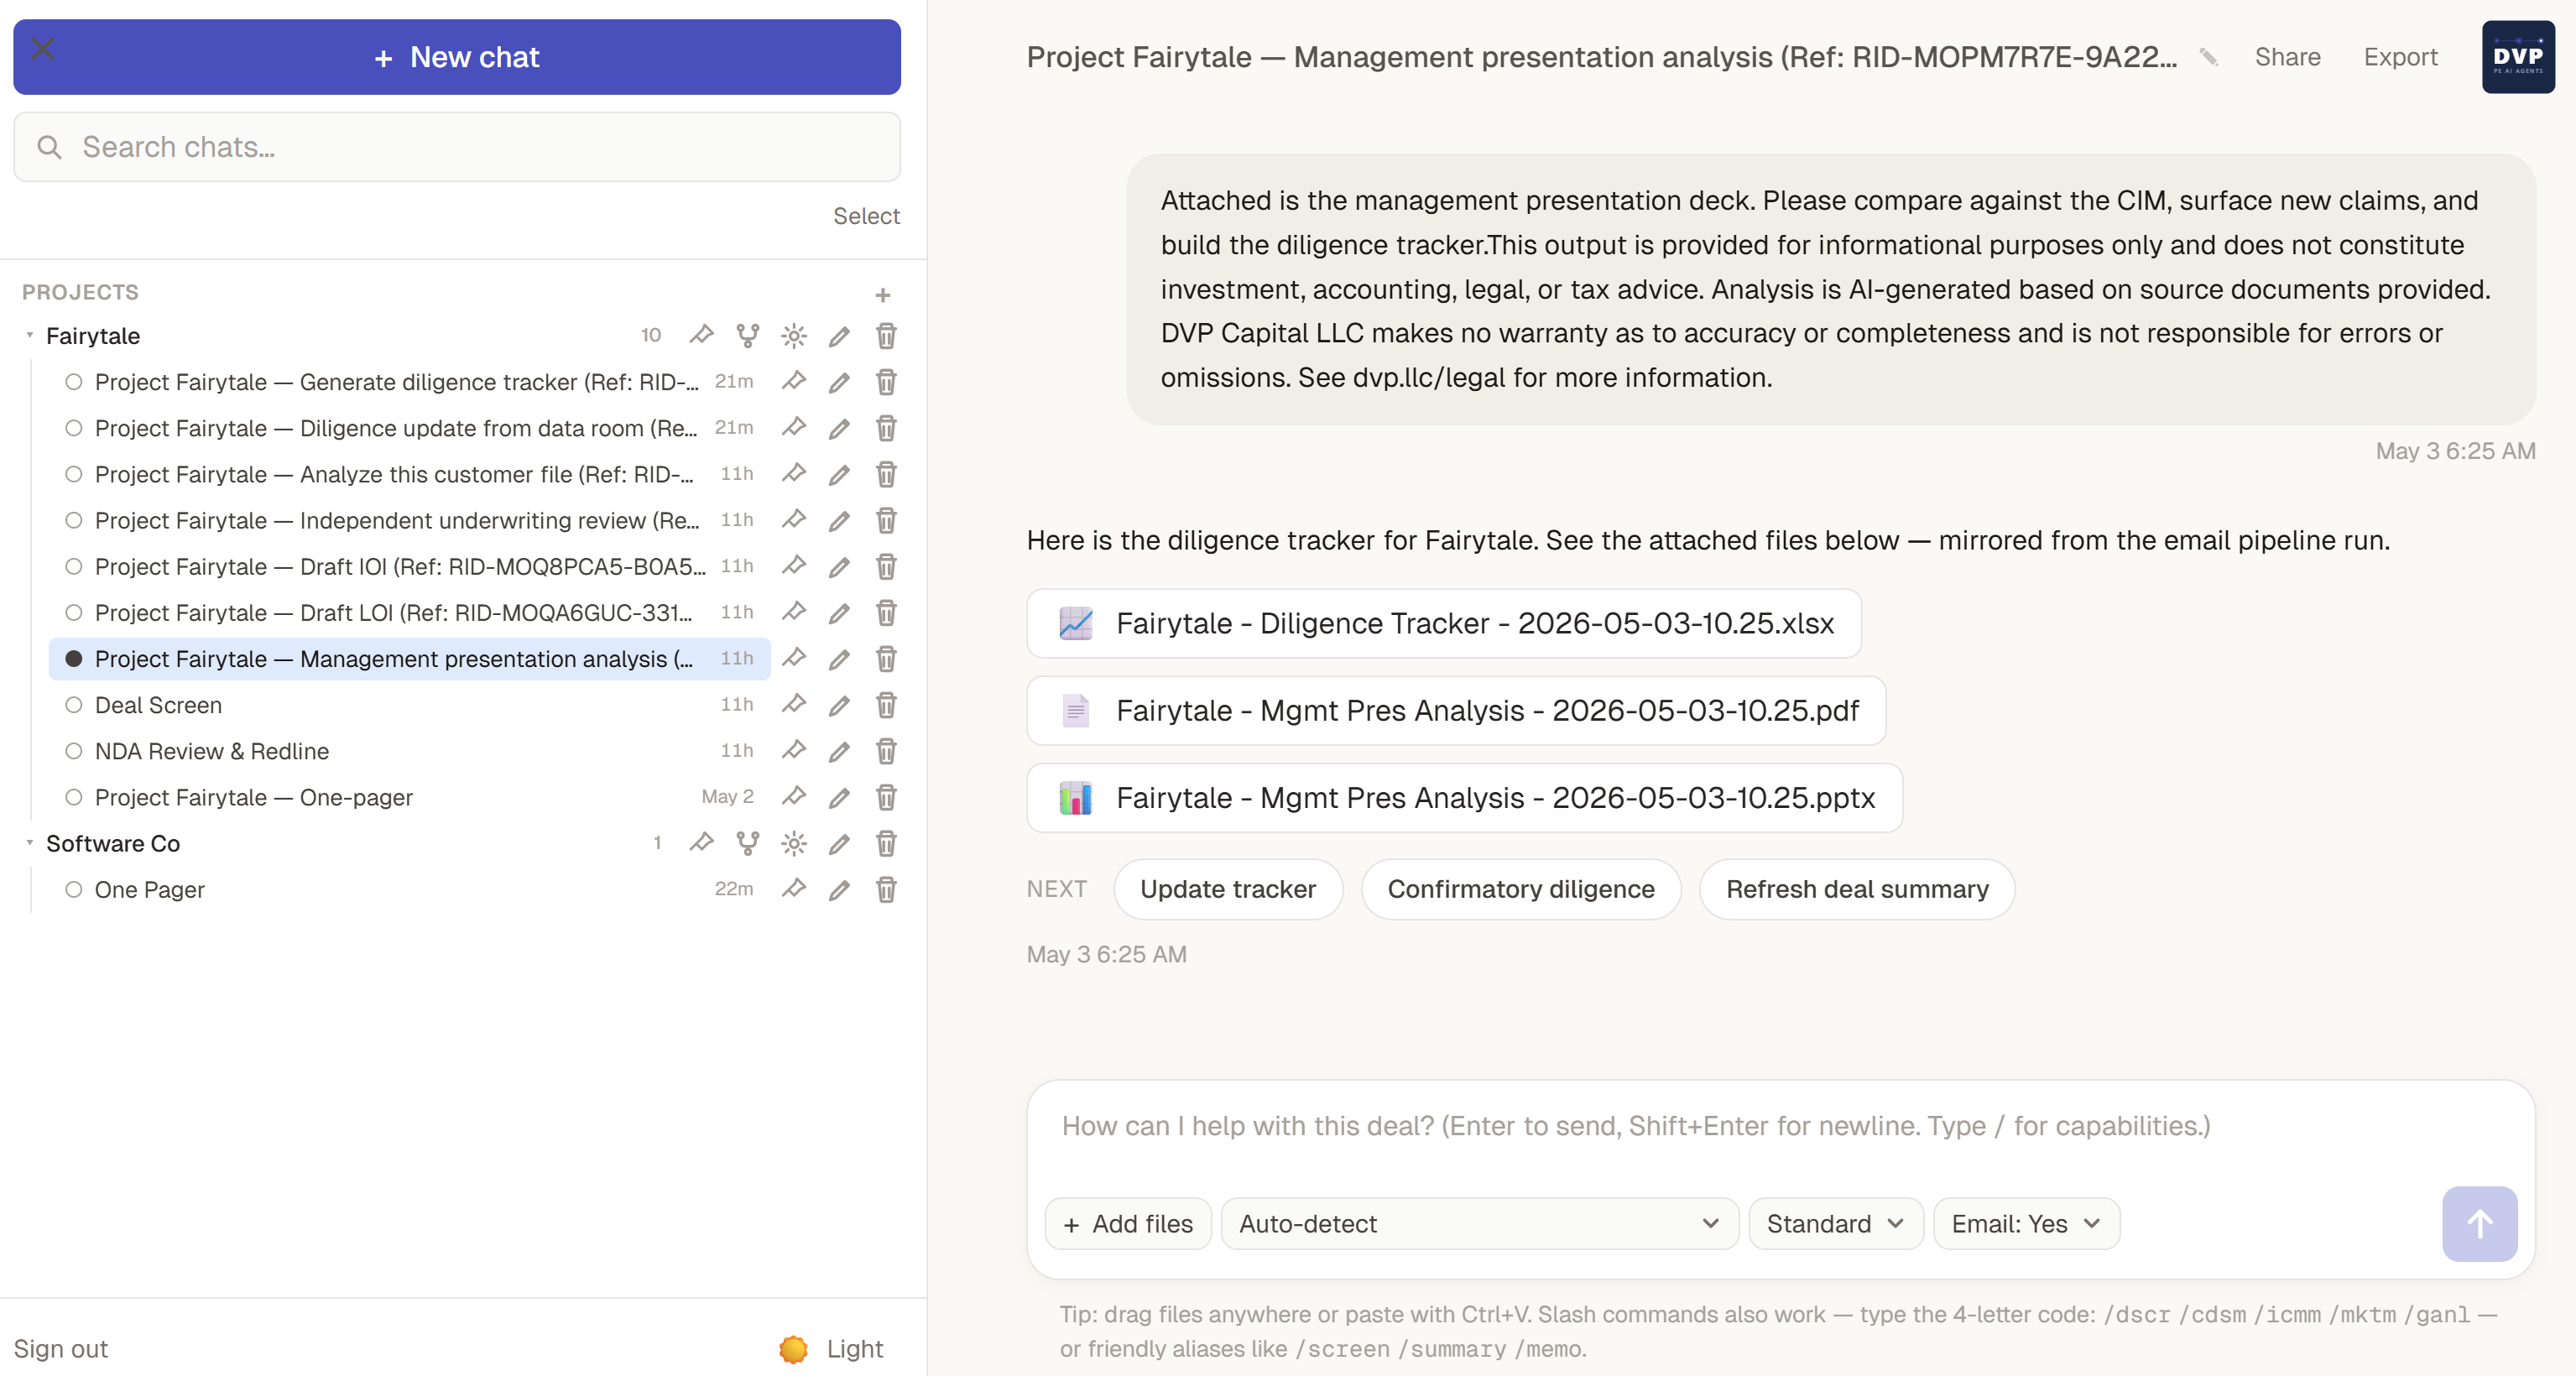This screenshot has height=1376, width=2576.
Task: Sign out of the app
Action: pos(61,1349)
